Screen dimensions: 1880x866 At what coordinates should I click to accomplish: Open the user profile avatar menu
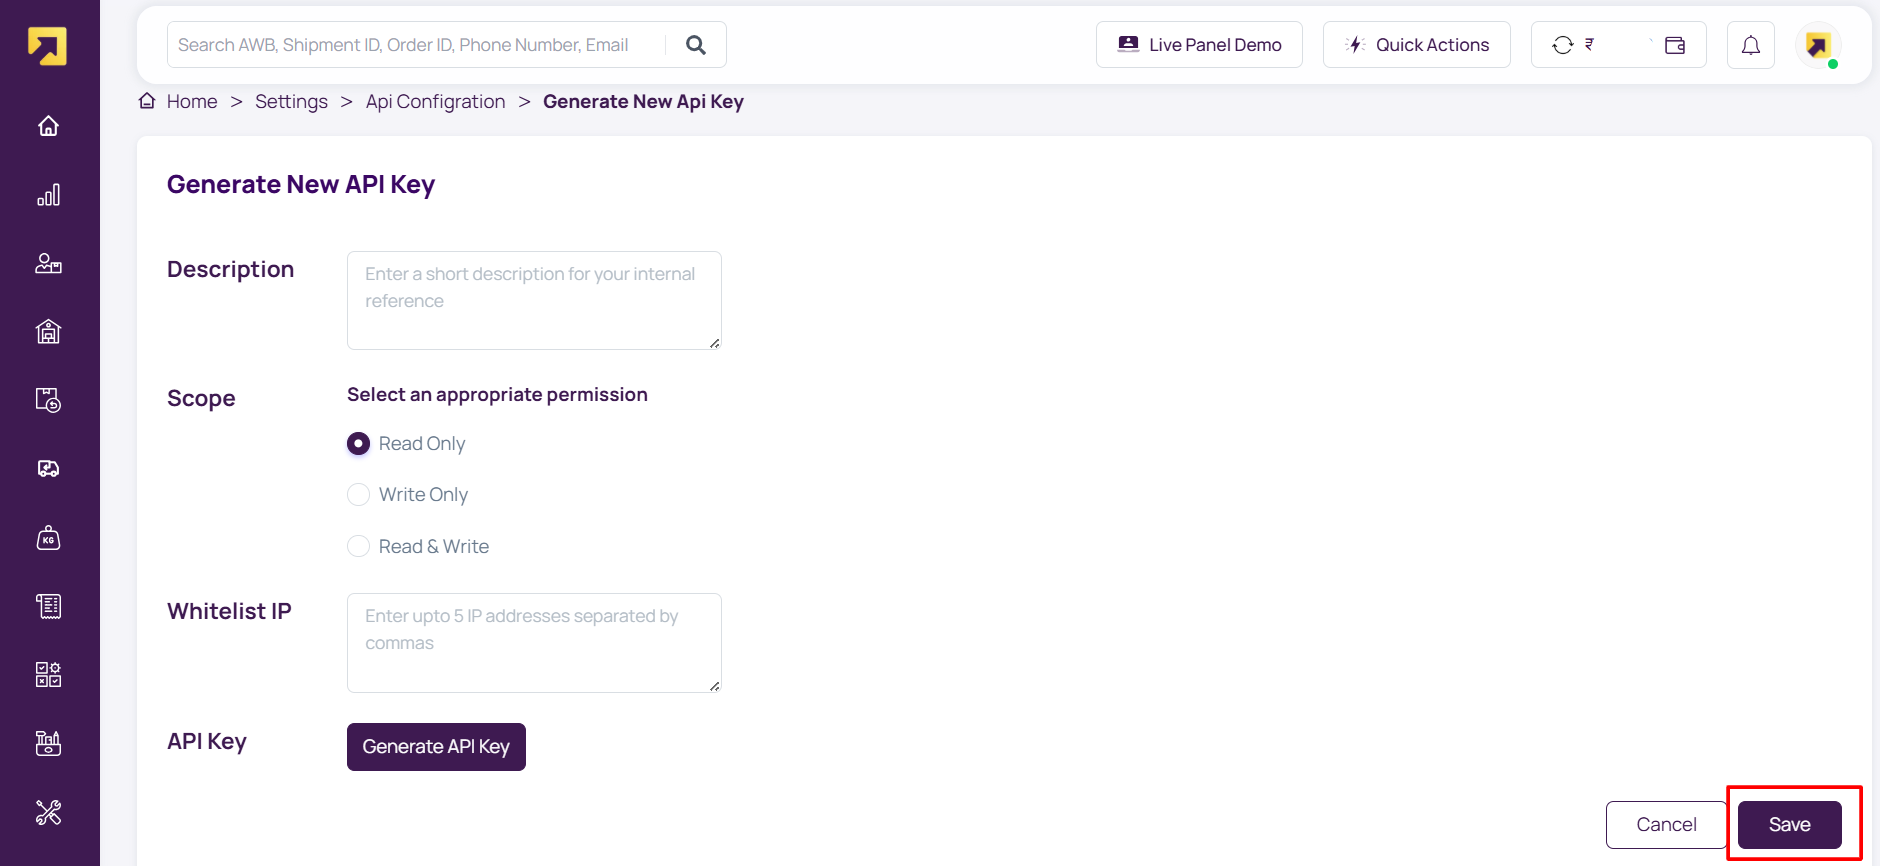click(x=1818, y=45)
